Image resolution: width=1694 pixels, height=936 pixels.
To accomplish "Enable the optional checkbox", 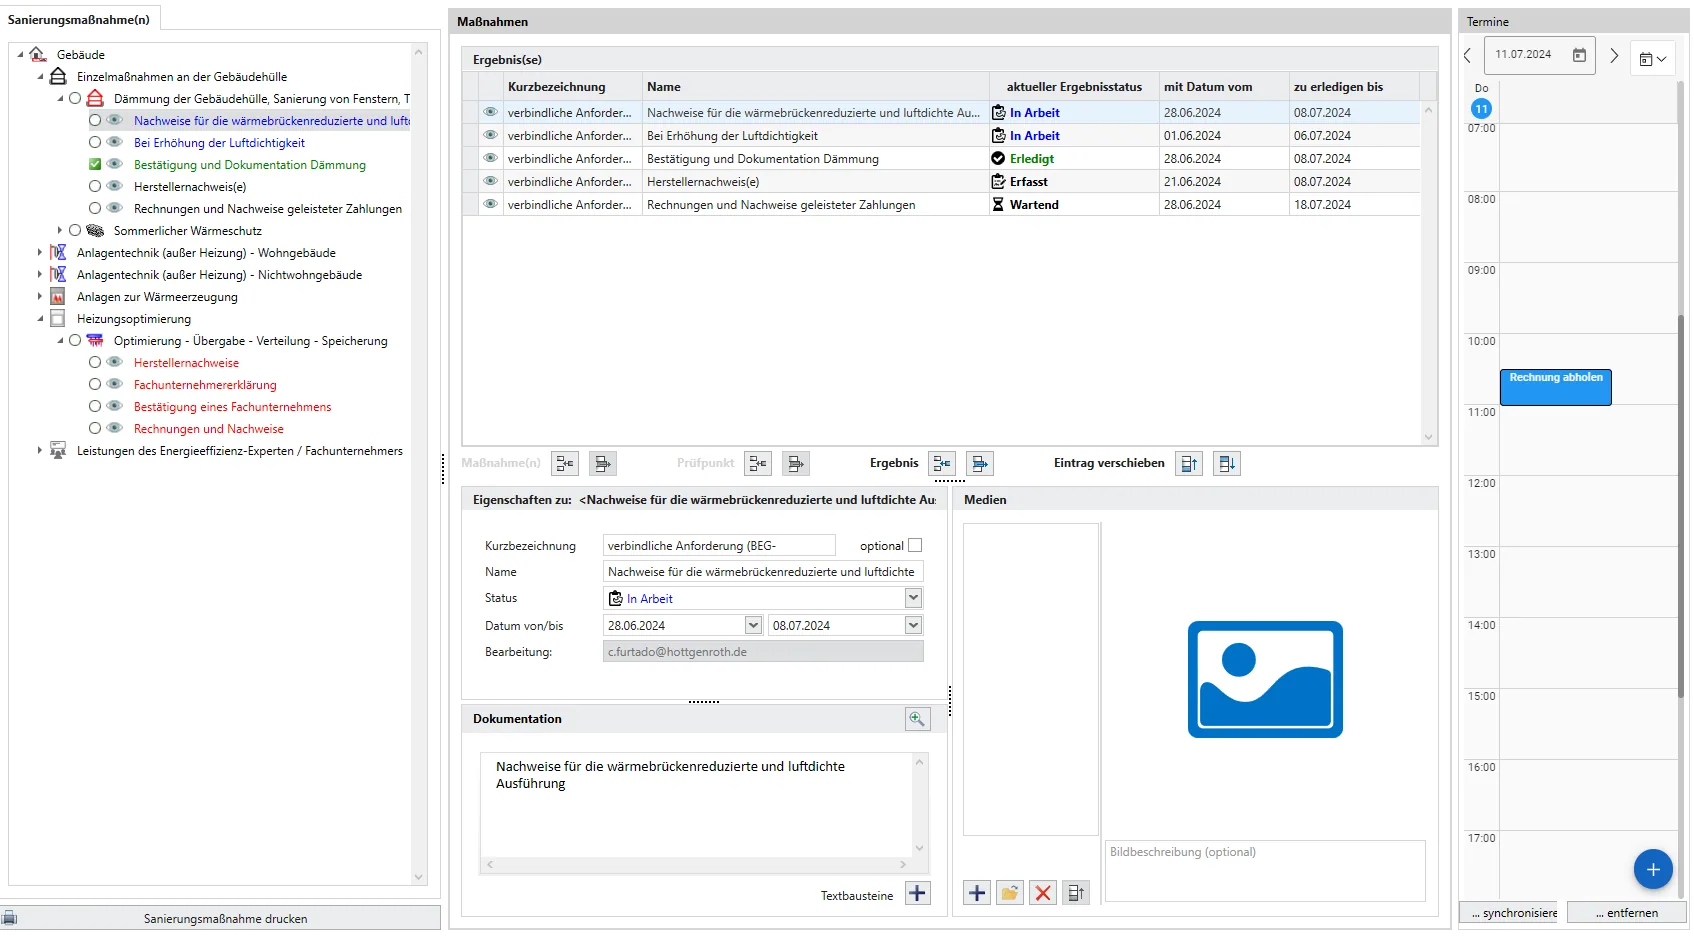I will point(915,546).
